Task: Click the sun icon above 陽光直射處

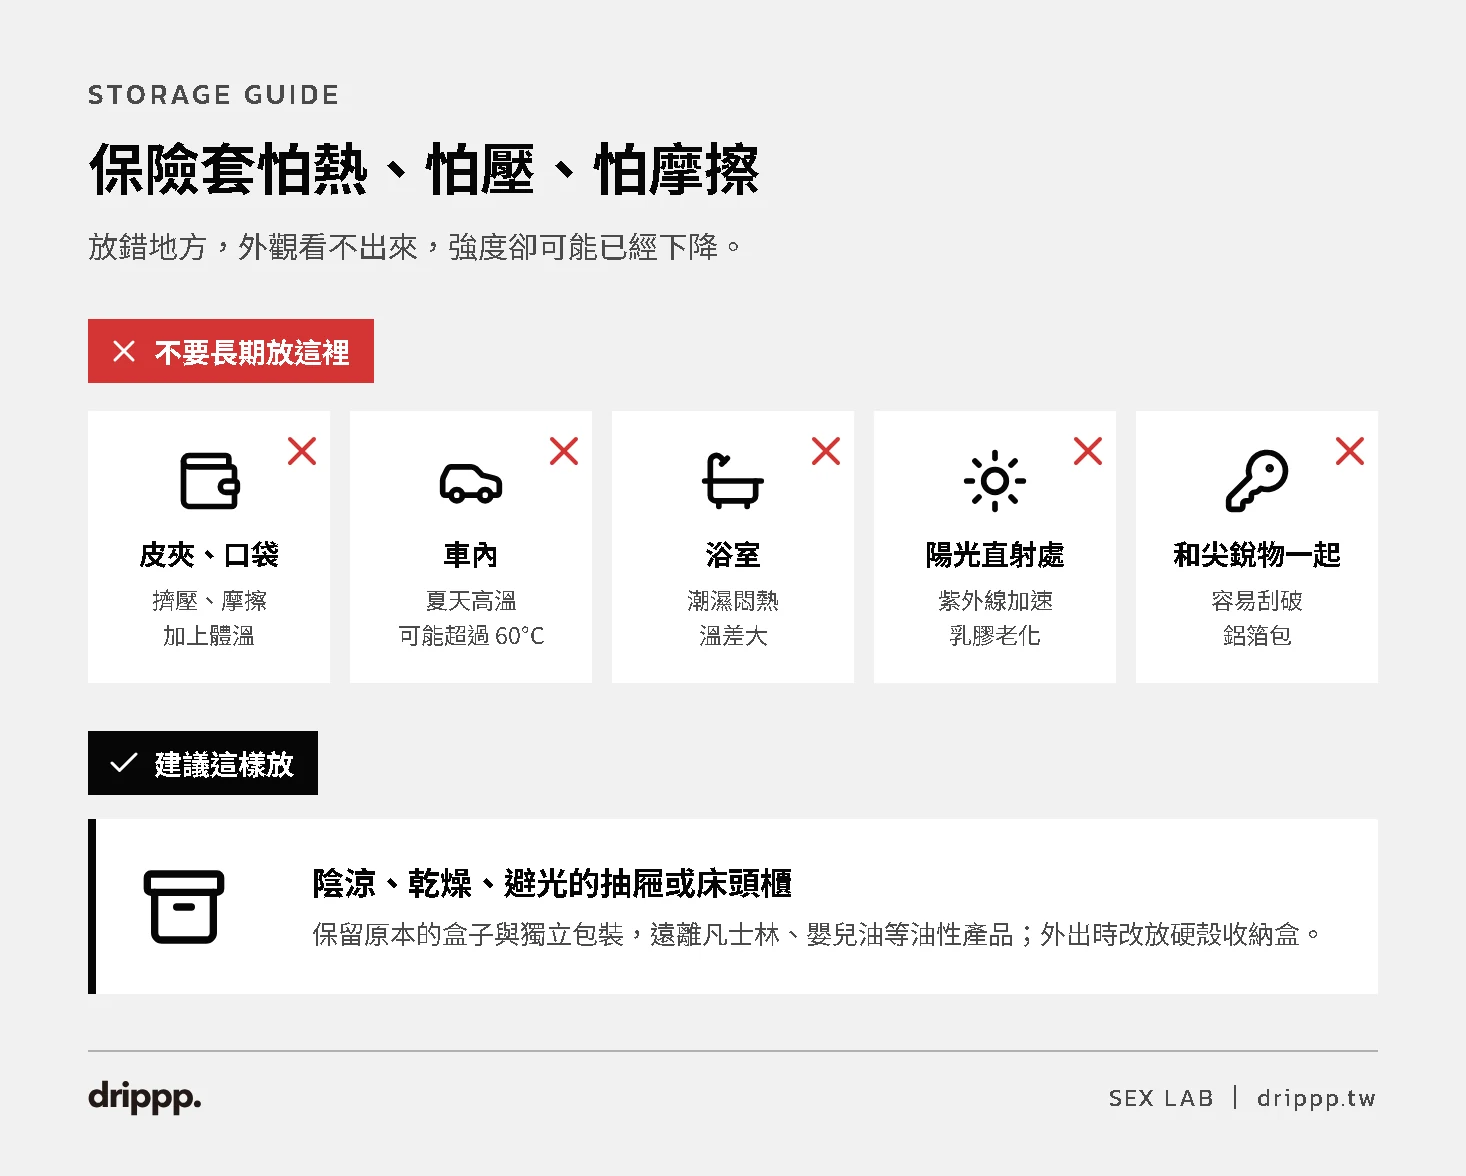Action: (x=995, y=481)
